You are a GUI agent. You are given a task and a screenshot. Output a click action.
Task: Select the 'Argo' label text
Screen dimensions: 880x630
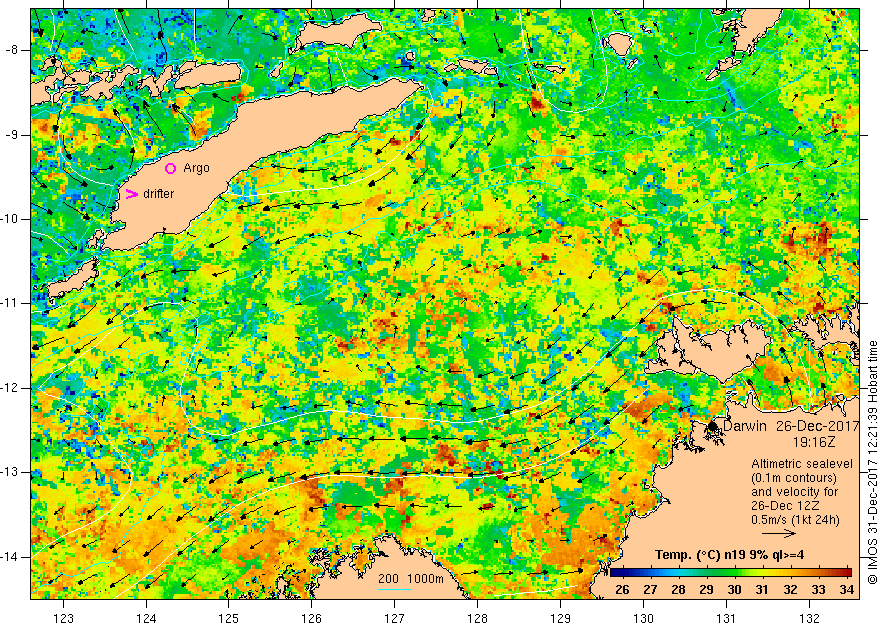(196, 168)
